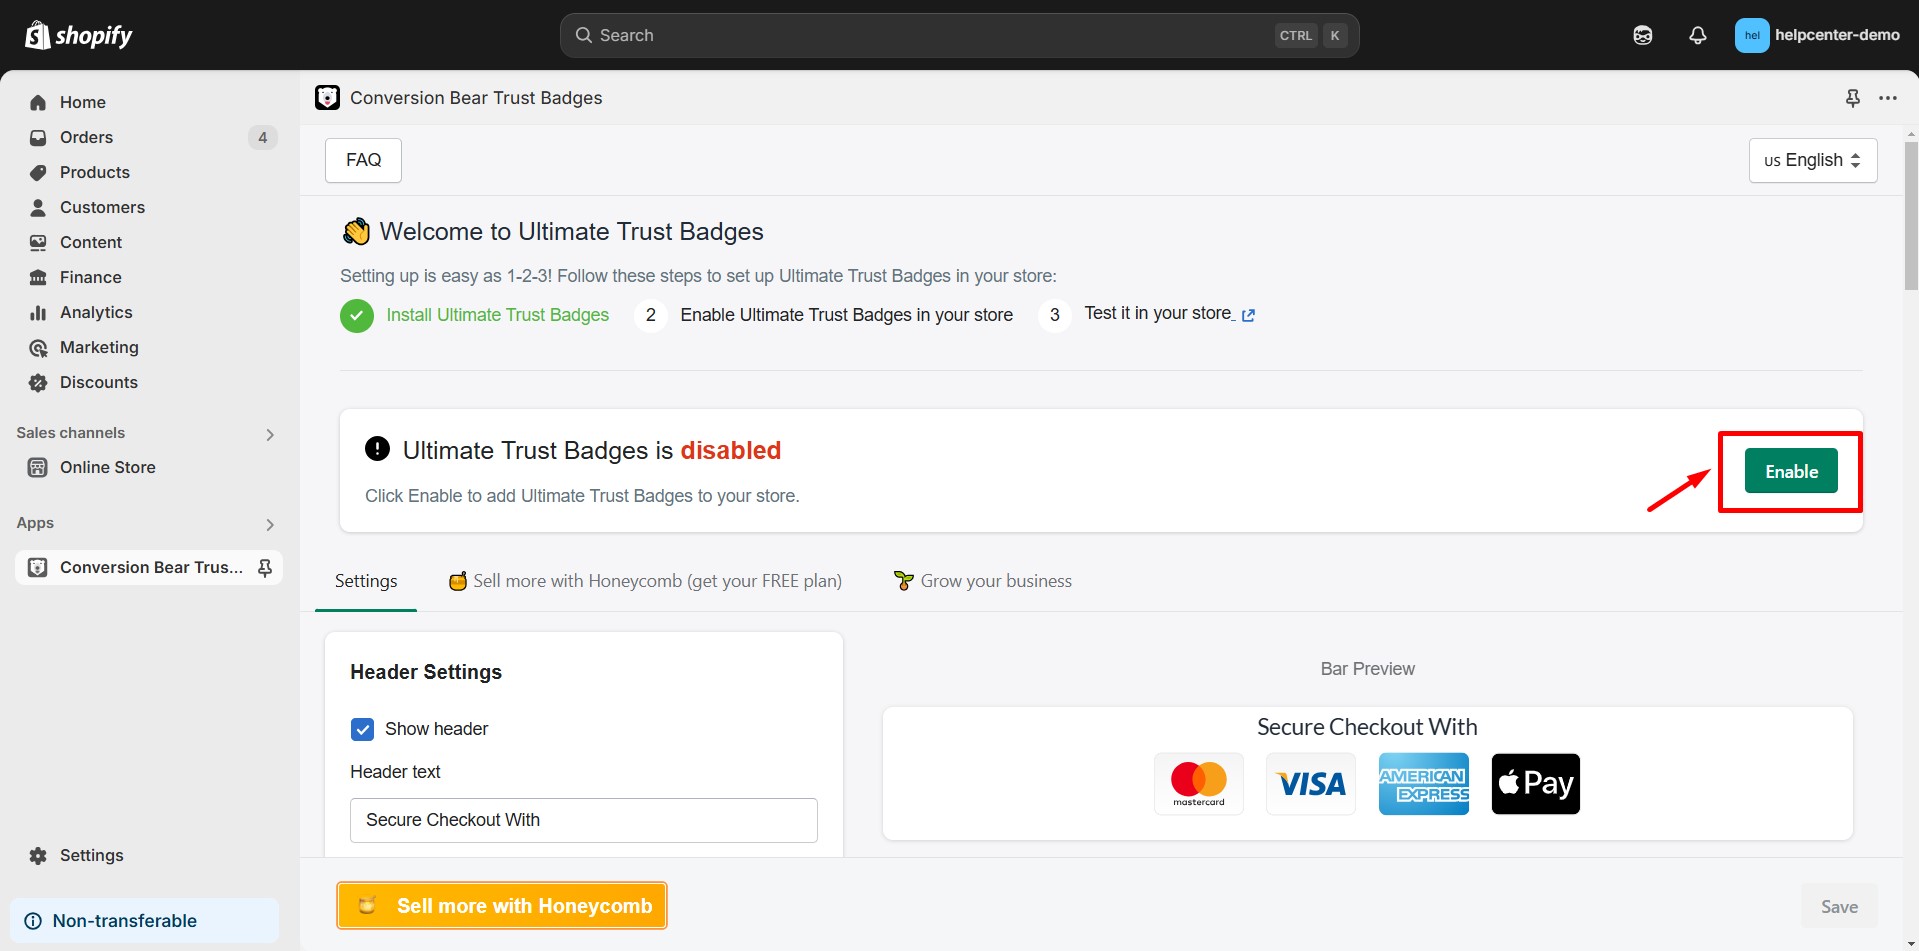The height and width of the screenshot is (951, 1919).
Task: Open Marketing from the sidebar
Action: [99, 347]
